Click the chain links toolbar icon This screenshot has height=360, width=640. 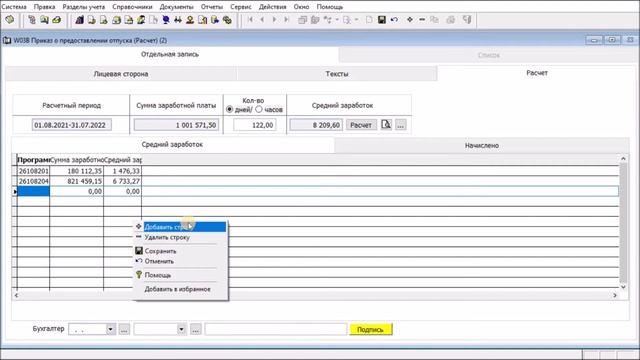(227, 20)
